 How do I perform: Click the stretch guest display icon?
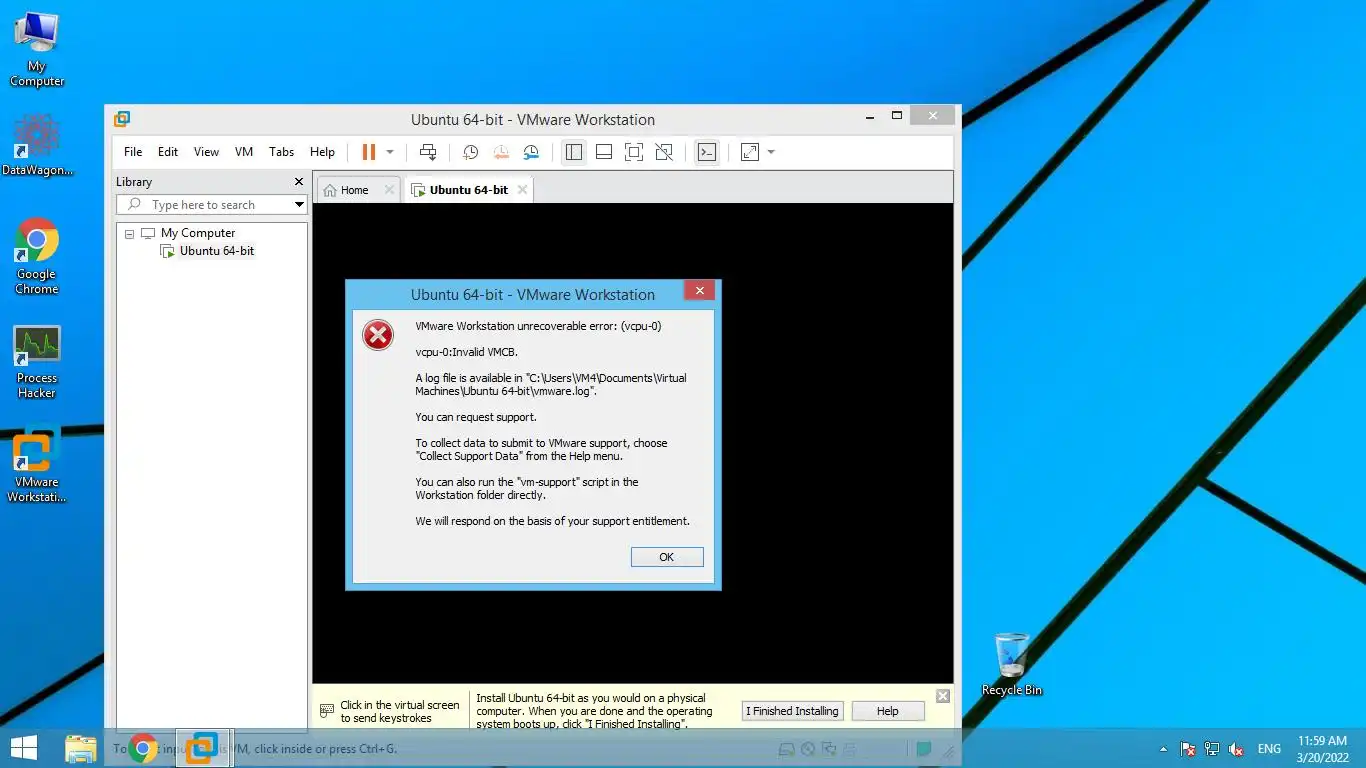750,152
